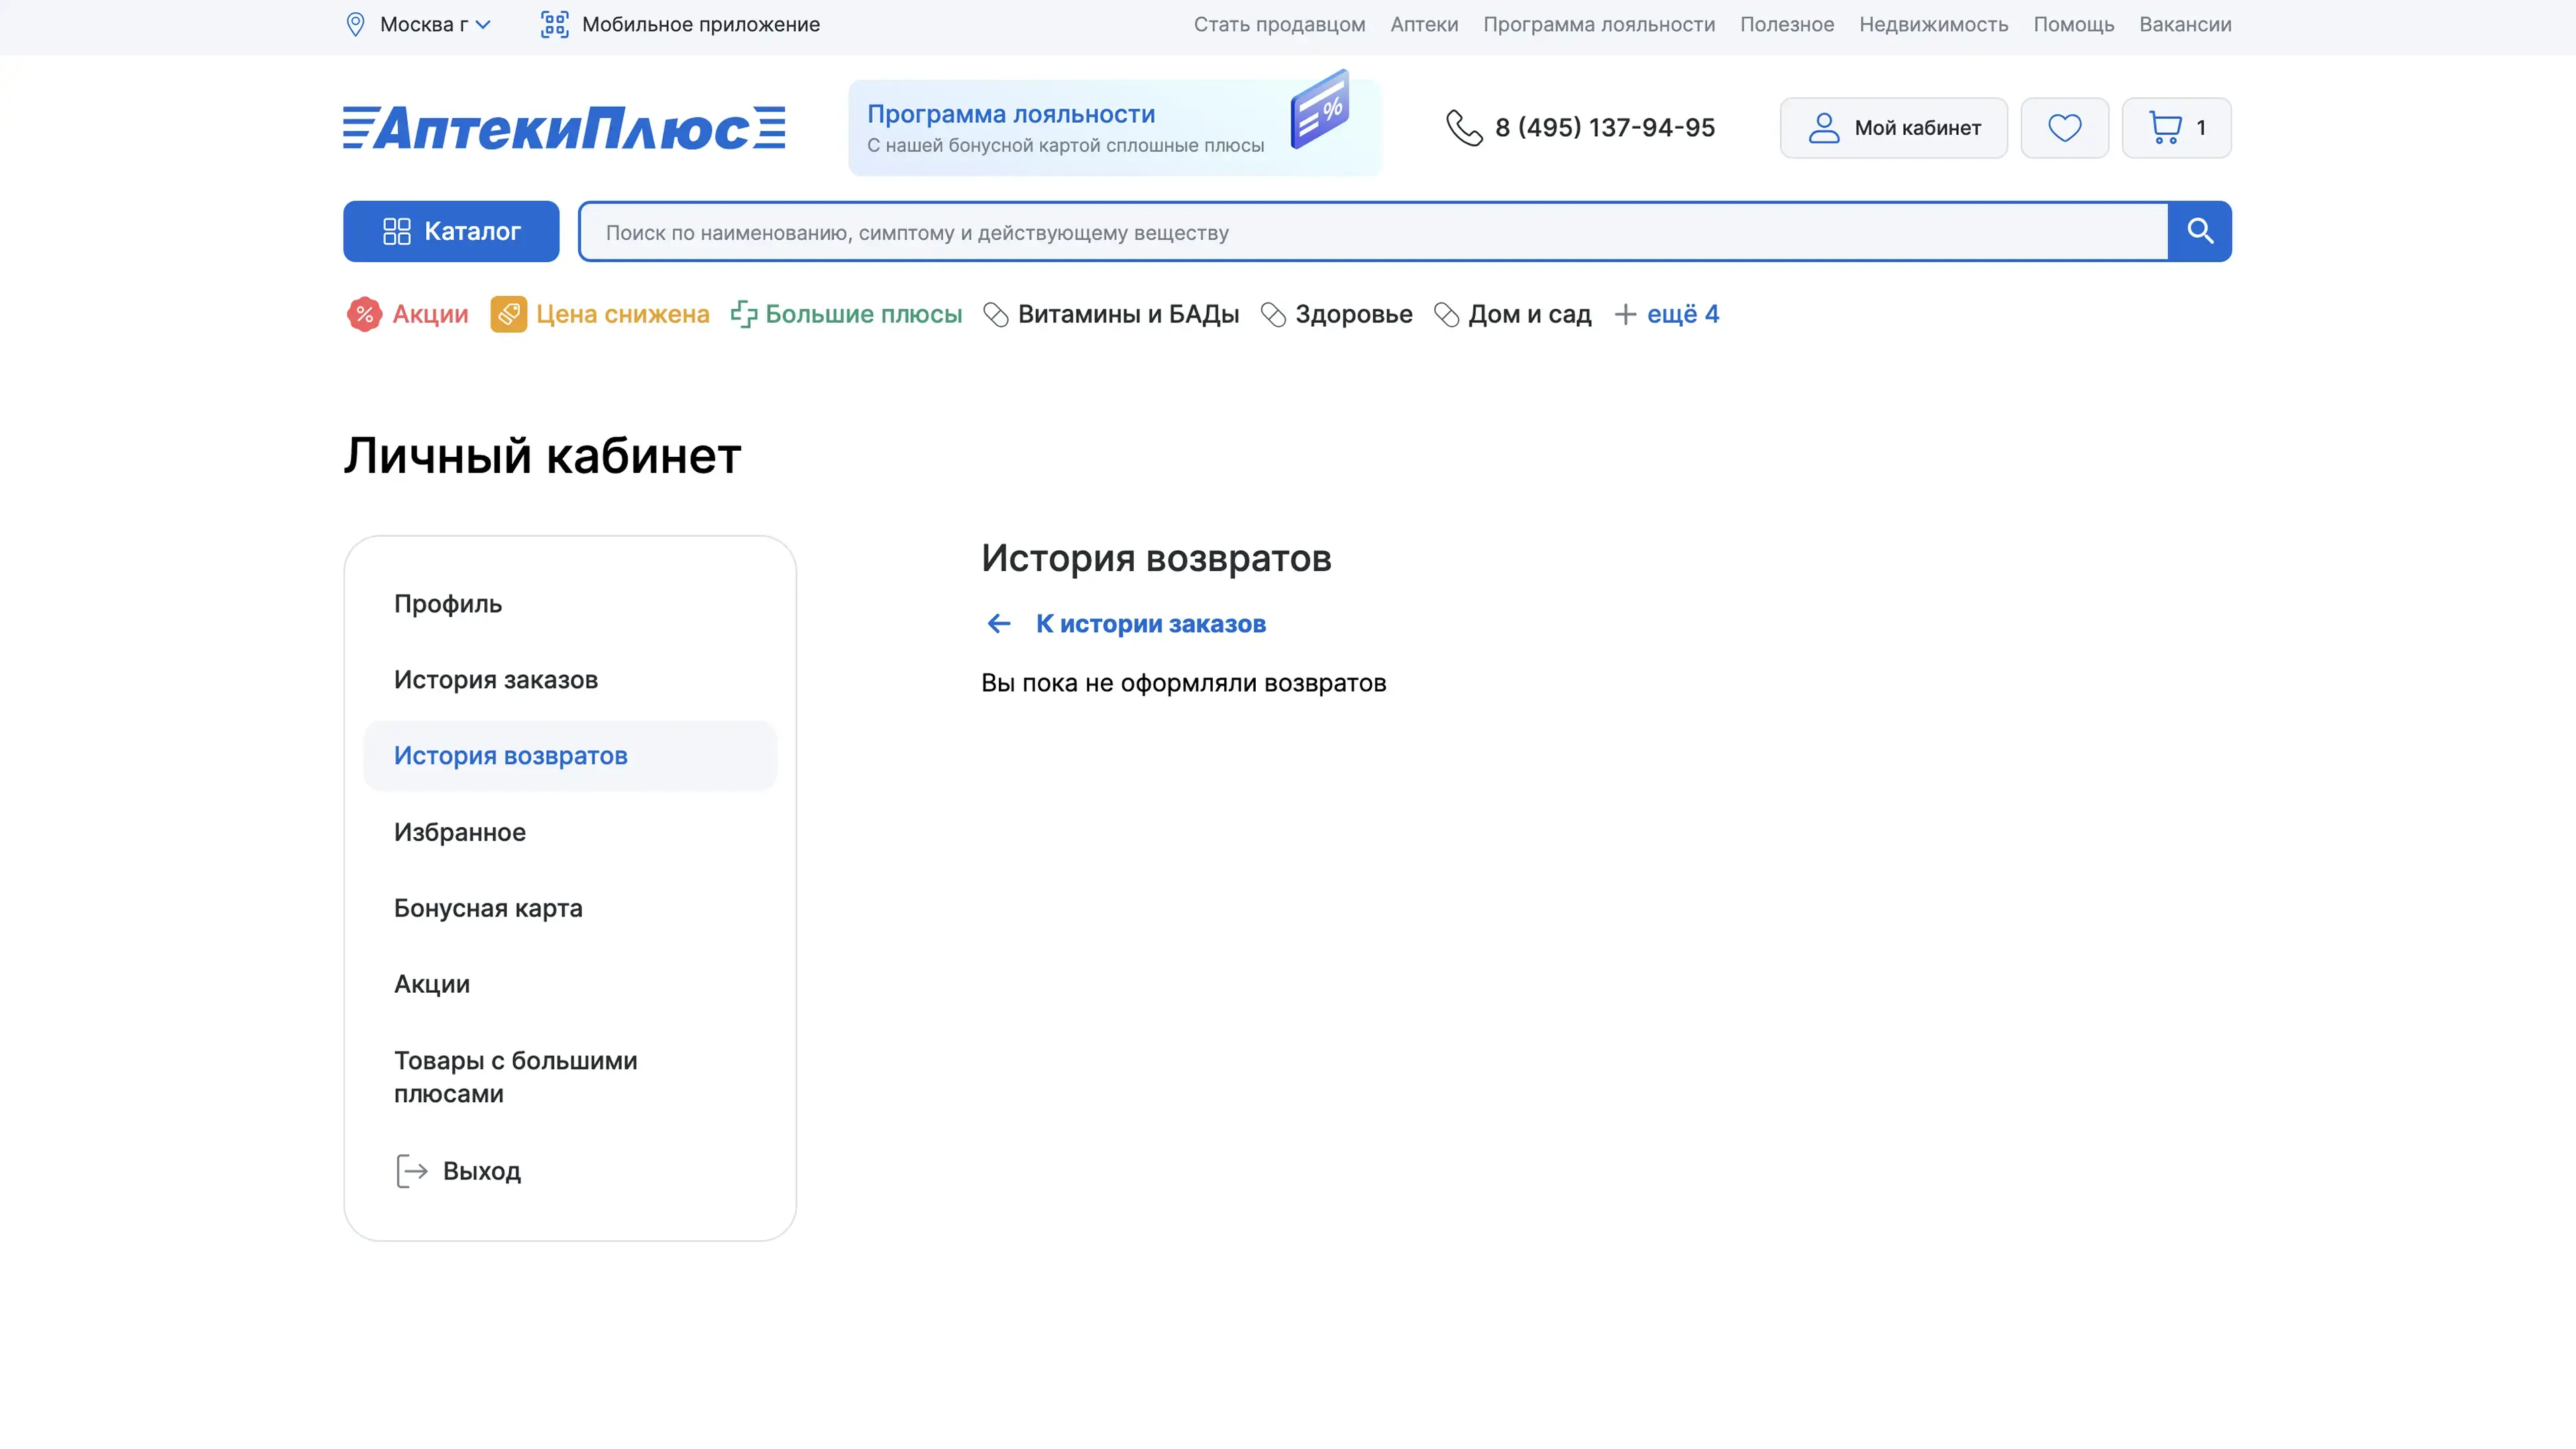The image size is (2576, 1449).
Task: Click the magnifying glass search button
Action: 2199,232
